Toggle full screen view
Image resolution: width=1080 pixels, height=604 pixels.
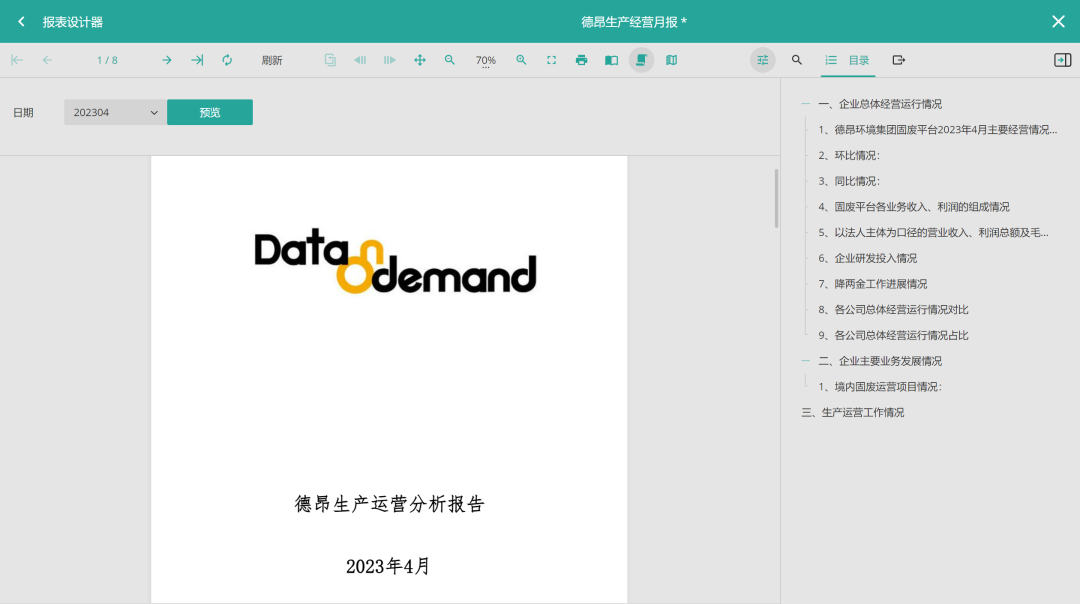552,61
